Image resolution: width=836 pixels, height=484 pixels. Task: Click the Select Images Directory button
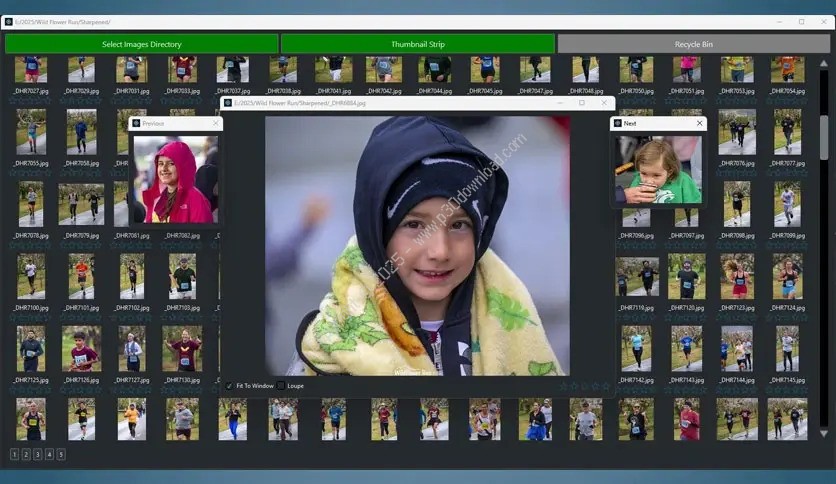point(142,44)
